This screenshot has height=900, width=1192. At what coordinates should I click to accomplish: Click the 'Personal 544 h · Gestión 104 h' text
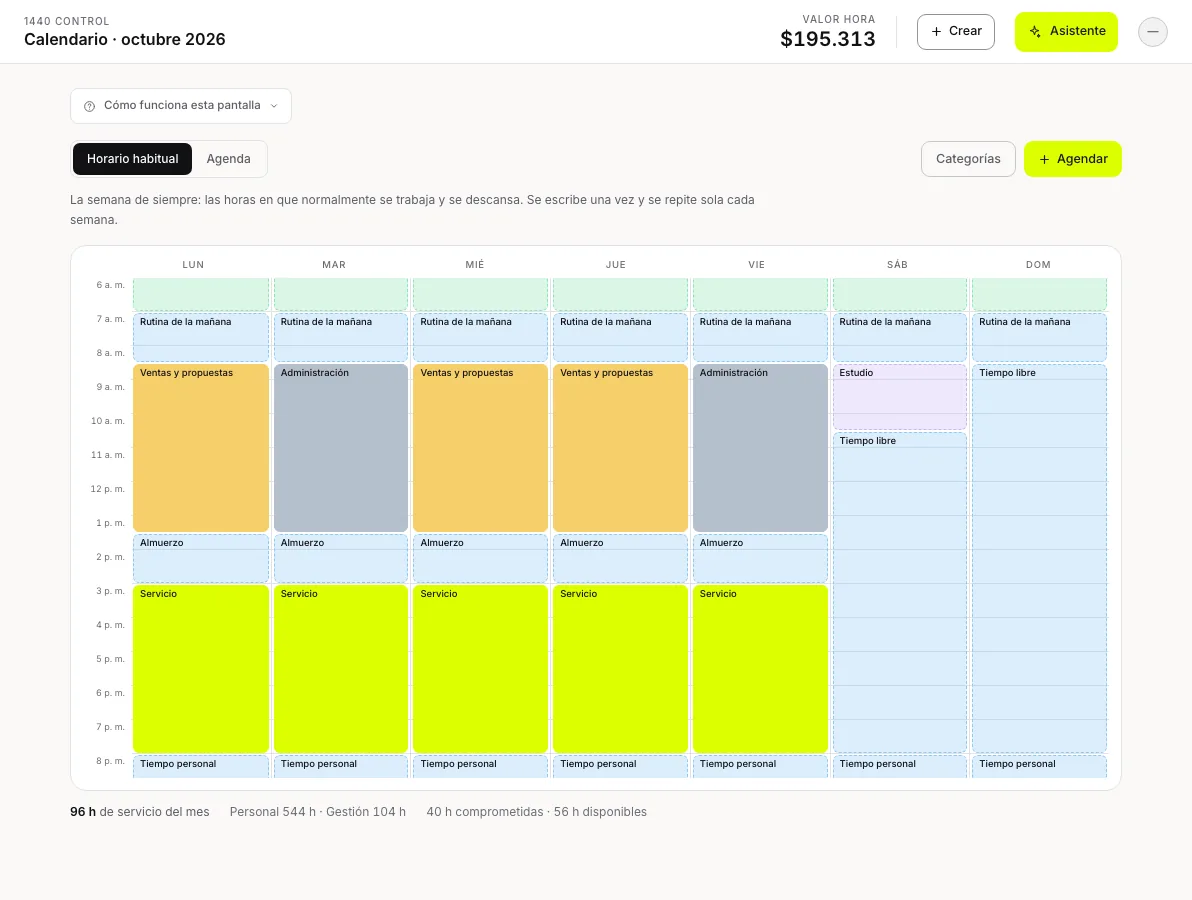coord(318,812)
